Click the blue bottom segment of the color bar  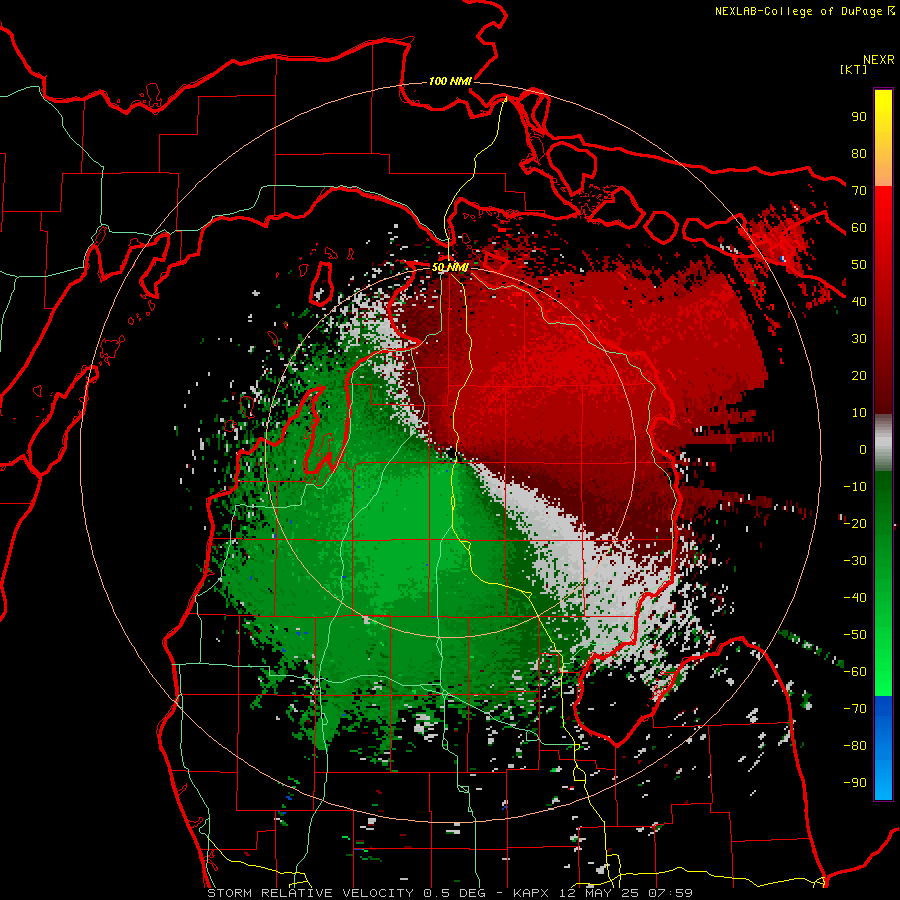click(883, 748)
